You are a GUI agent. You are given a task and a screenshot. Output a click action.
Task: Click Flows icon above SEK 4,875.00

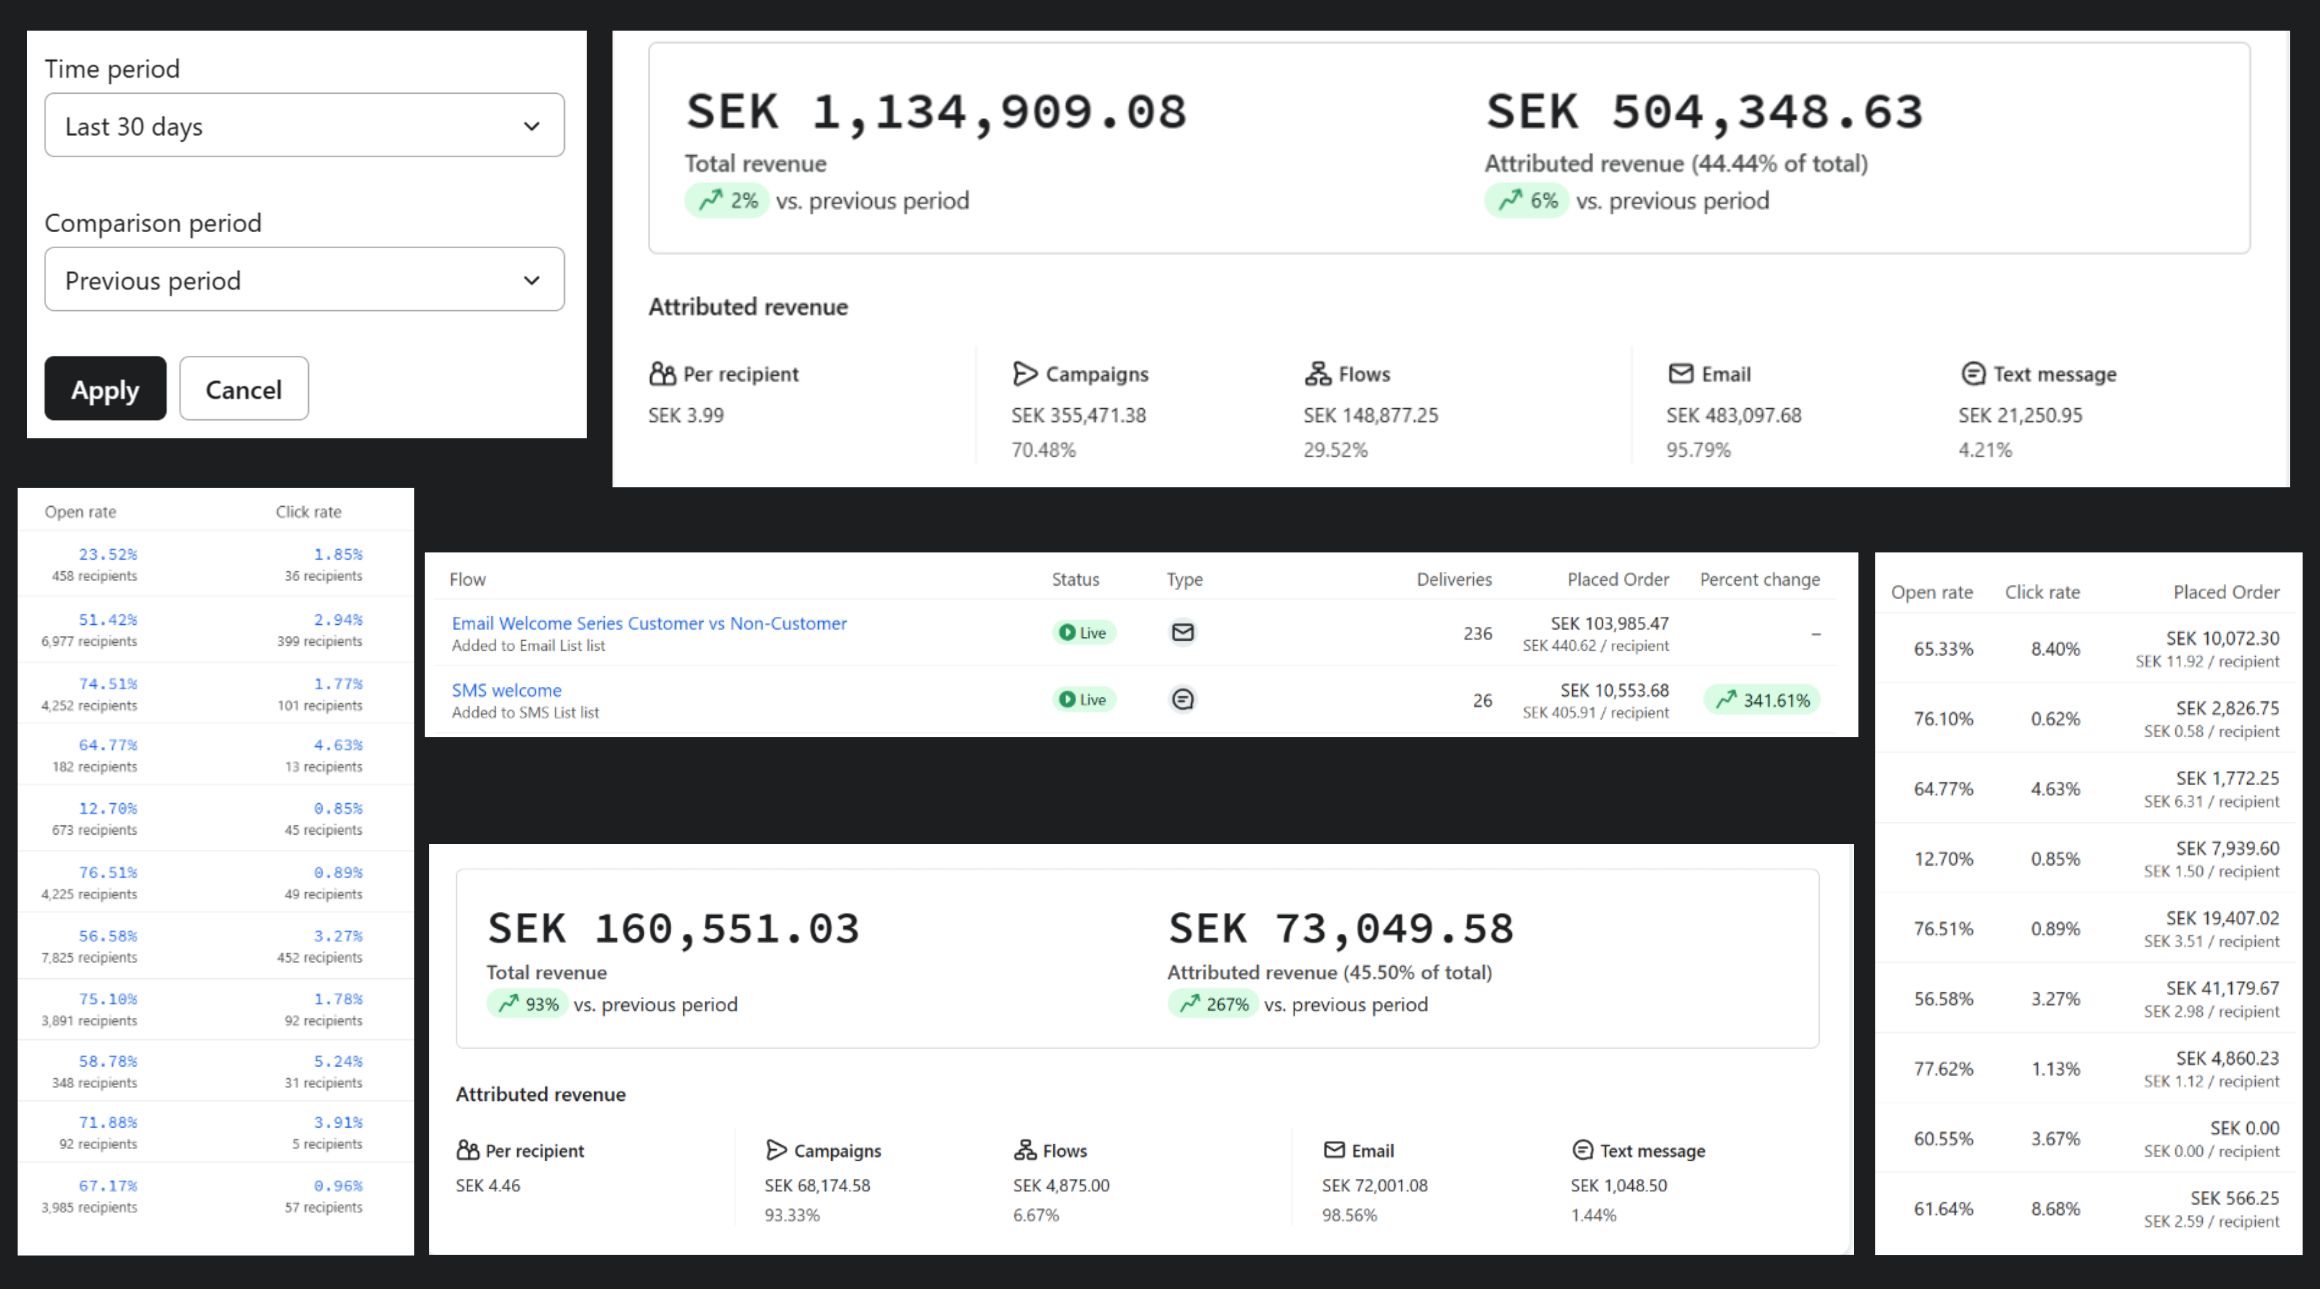[x=1025, y=1150]
